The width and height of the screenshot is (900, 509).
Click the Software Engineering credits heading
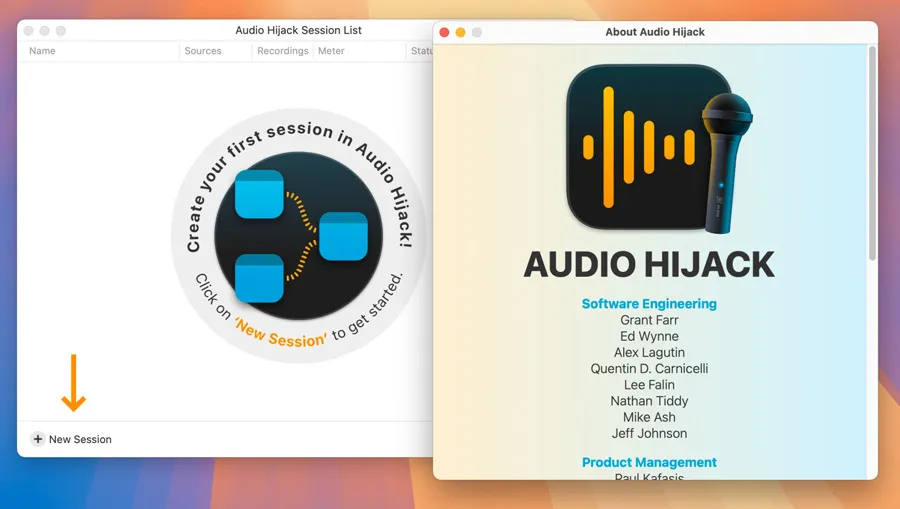[649, 304]
